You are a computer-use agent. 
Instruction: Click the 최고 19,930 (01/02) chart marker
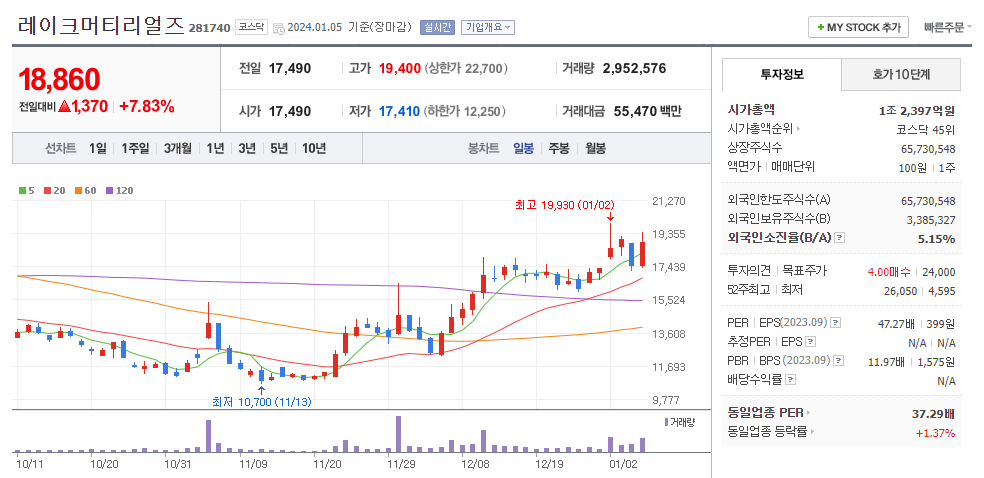[565, 204]
